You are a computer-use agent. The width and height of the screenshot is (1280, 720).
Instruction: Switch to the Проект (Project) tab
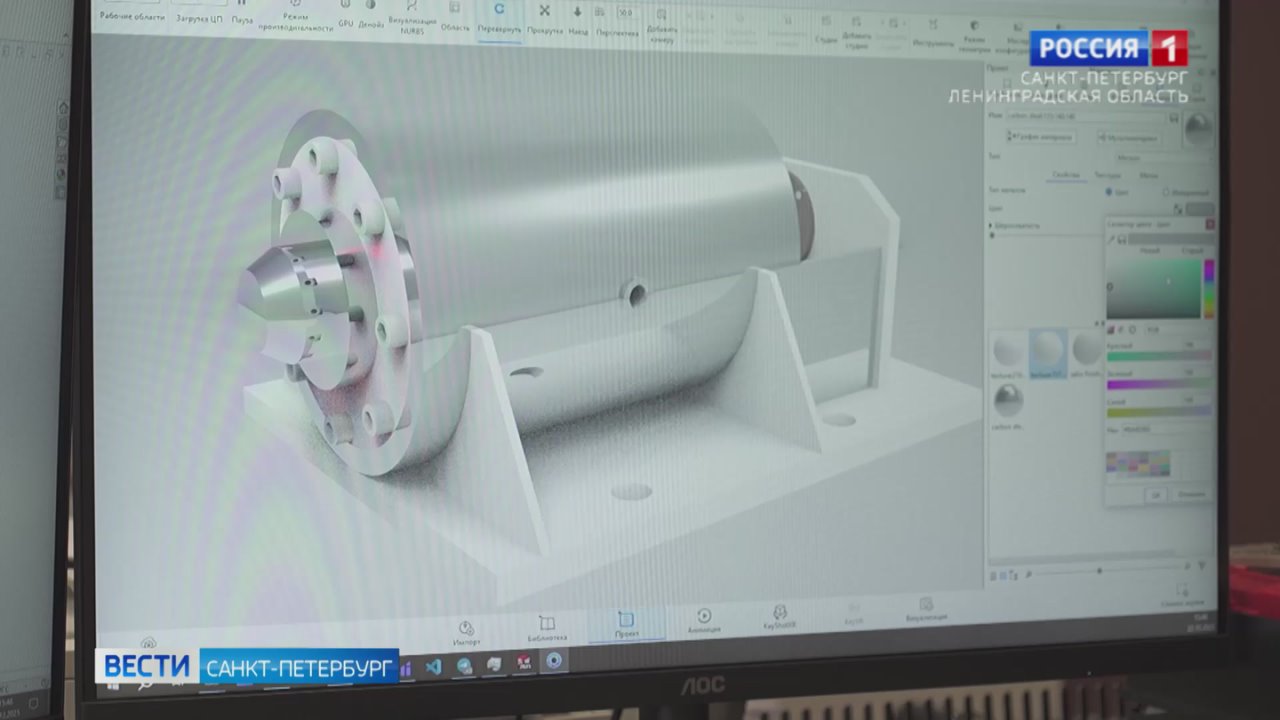tap(626, 624)
